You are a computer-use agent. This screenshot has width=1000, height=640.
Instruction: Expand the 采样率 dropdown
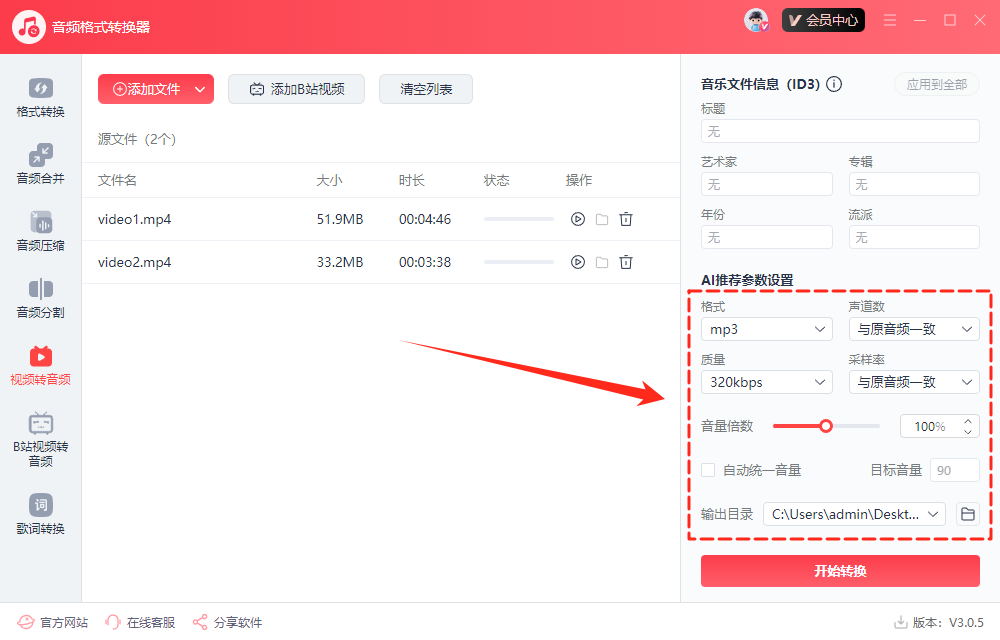pyautogui.click(x=913, y=382)
